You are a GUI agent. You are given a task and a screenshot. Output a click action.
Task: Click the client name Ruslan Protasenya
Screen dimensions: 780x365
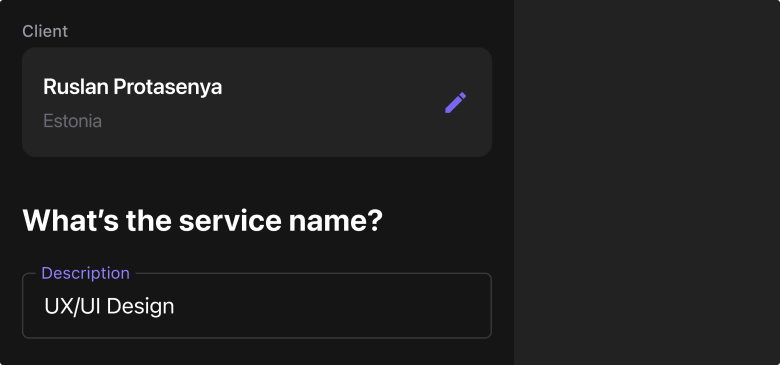pyautogui.click(x=132, y=87)
